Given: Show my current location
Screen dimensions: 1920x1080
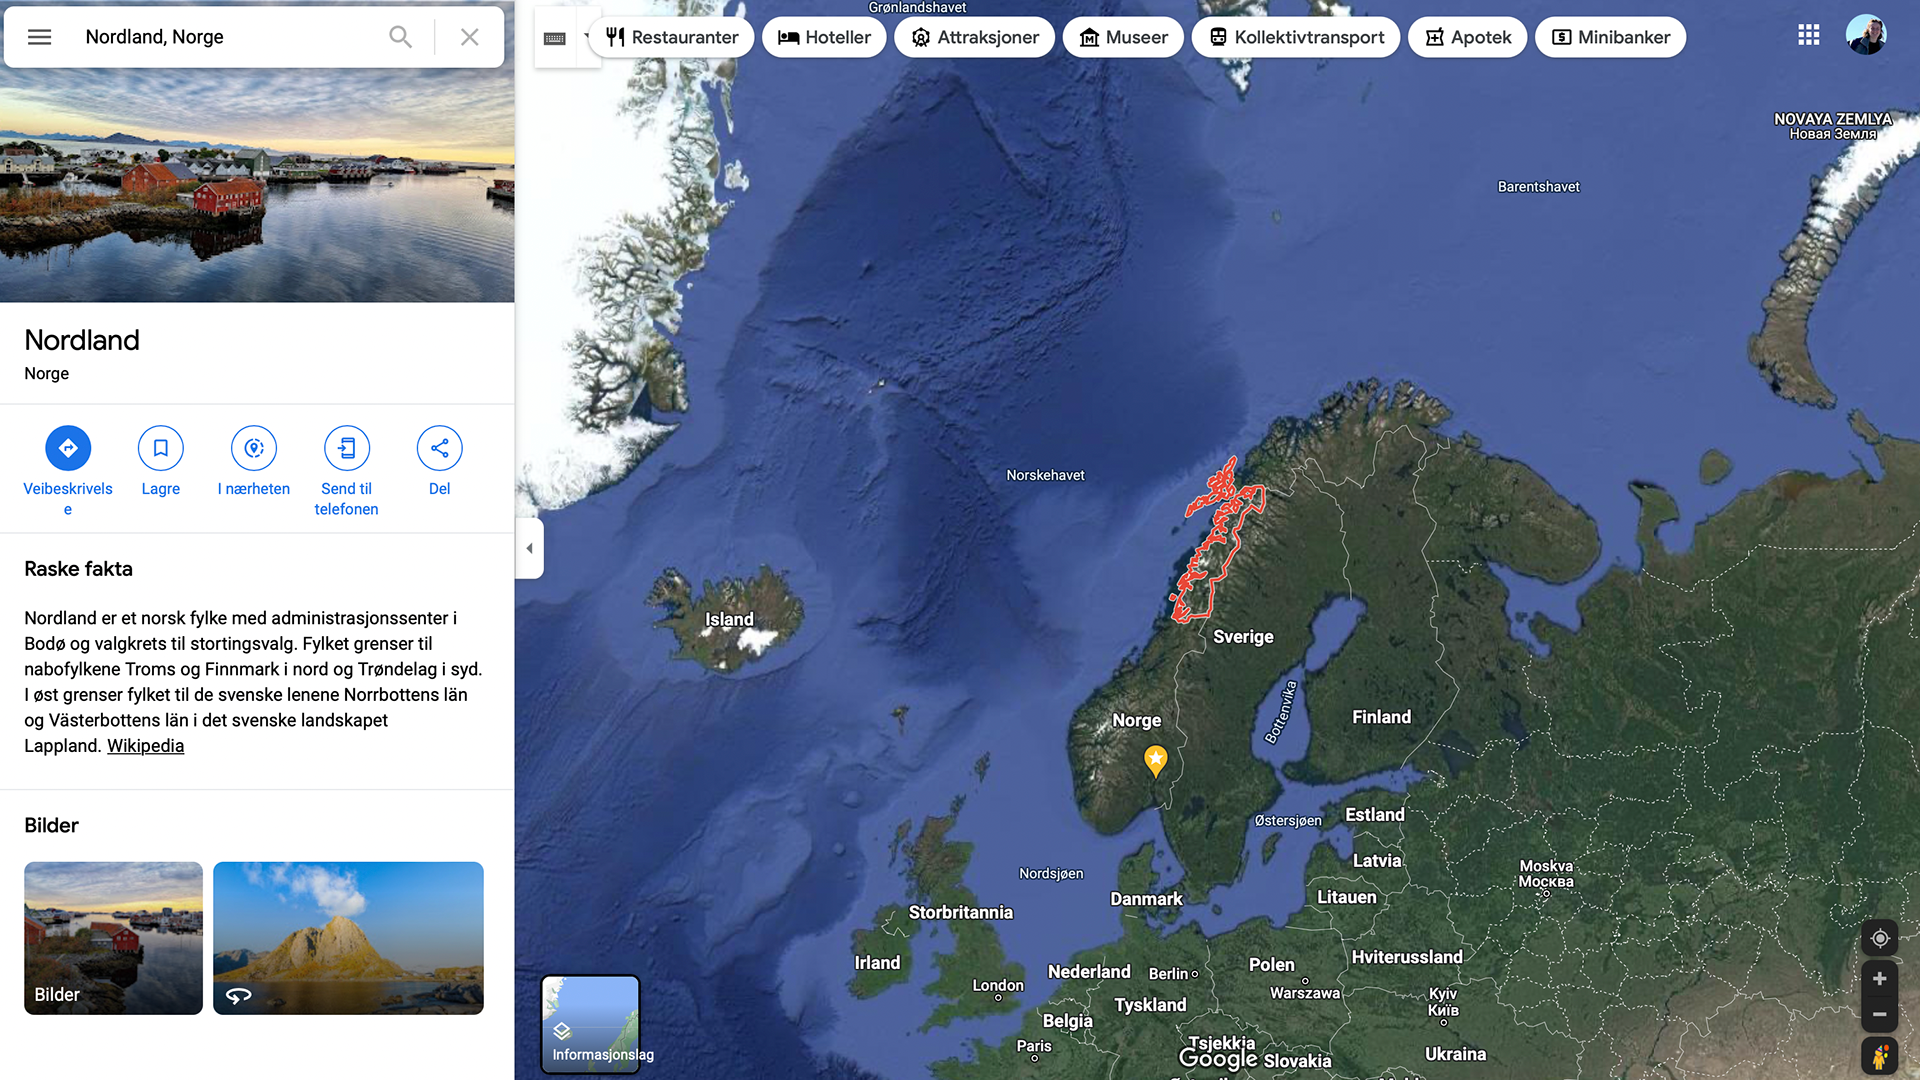Looking at the screenshot, I should pos(1880,938).
